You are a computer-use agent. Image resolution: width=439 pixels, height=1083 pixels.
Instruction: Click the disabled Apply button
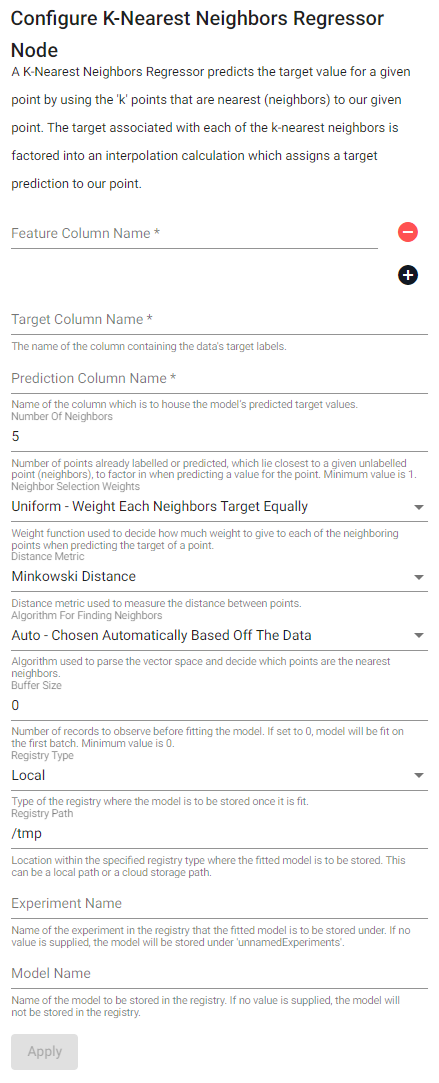click(x=45, y=1051)
